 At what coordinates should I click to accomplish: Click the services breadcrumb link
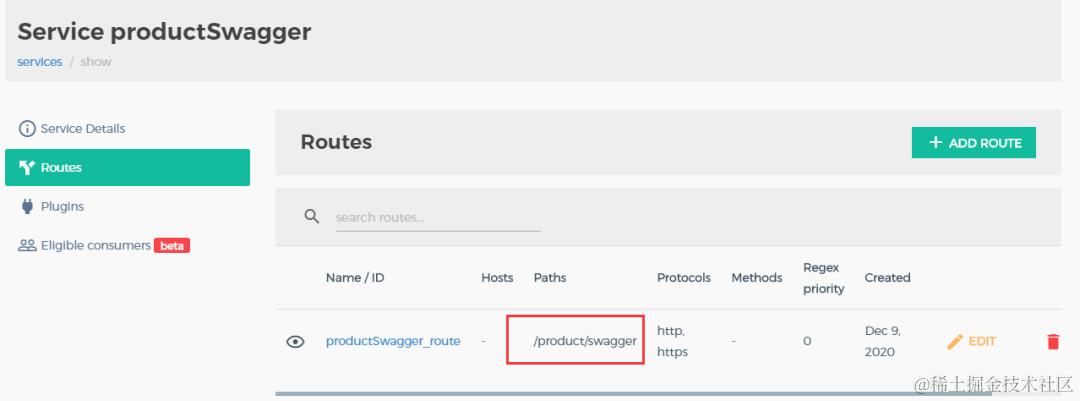click(x=40, y=62)
